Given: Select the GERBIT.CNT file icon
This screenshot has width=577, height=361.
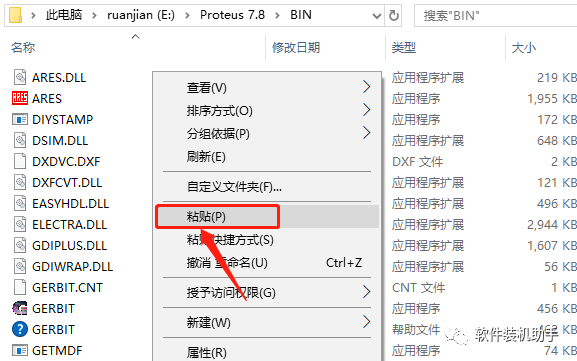Looking at the screenshot, I should (x=20, y=287).
